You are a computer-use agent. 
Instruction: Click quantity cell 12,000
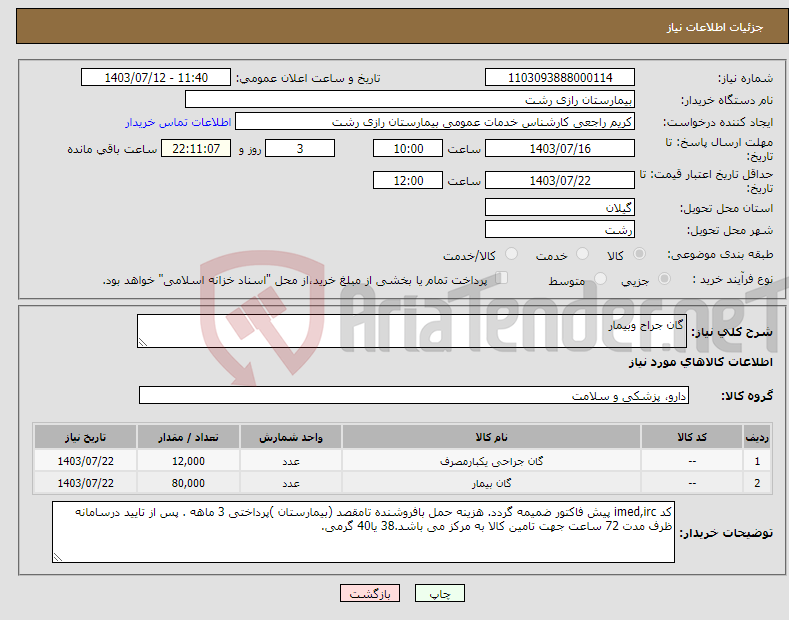(x=188, y=461)
